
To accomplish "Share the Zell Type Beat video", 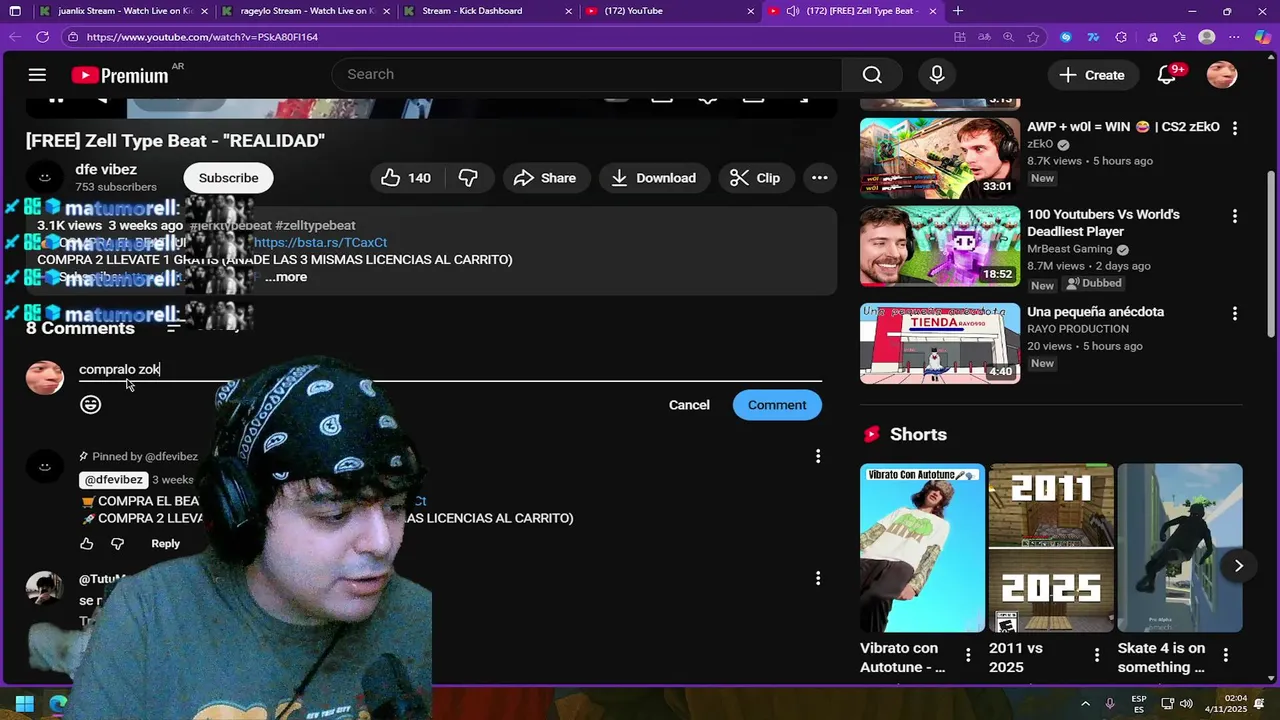I will (x=544, y=178).
